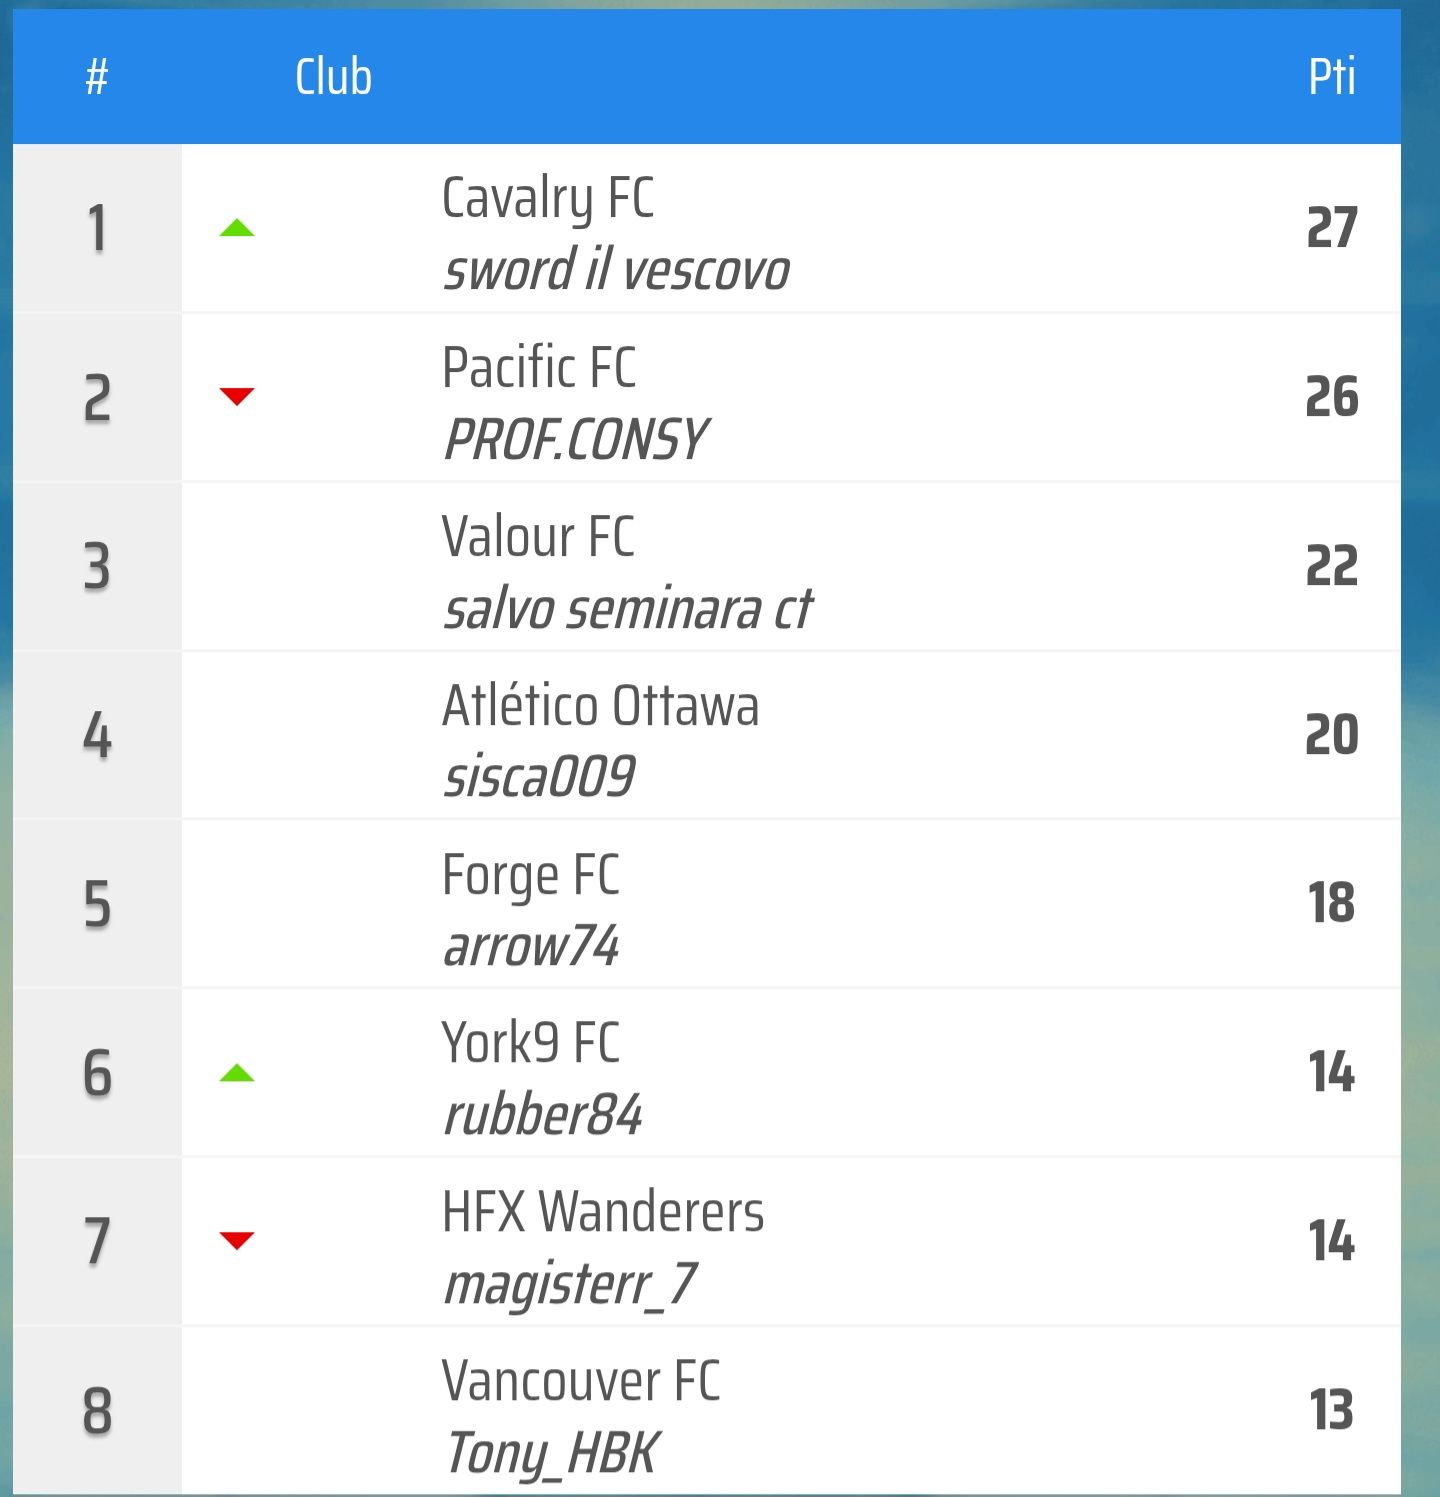
Task: Open the Cavalry FC club name
Action: click(548, 198)
